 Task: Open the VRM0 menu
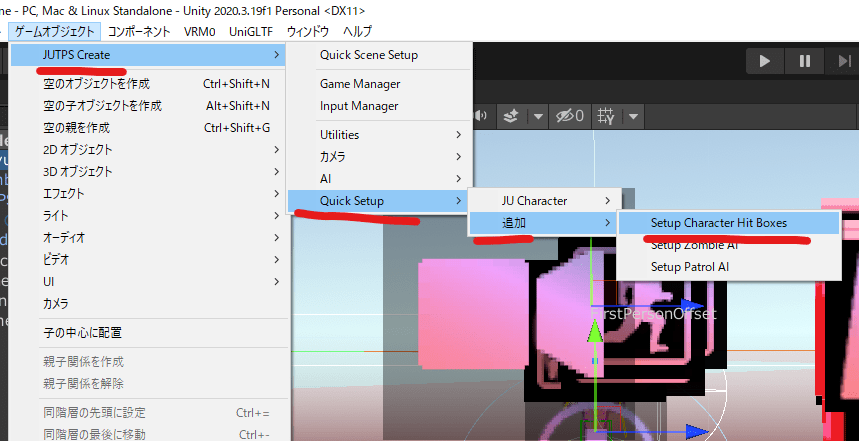[x=199, y=31]
